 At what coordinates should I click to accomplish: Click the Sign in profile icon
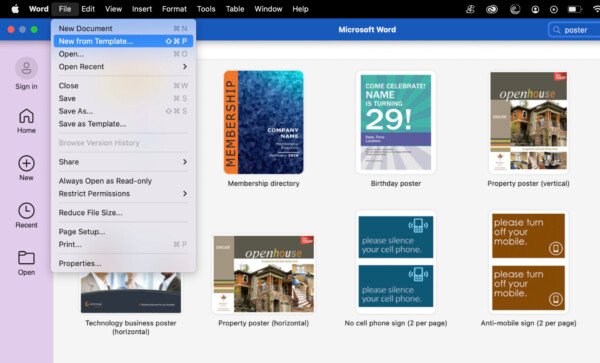tap(26, 68)
